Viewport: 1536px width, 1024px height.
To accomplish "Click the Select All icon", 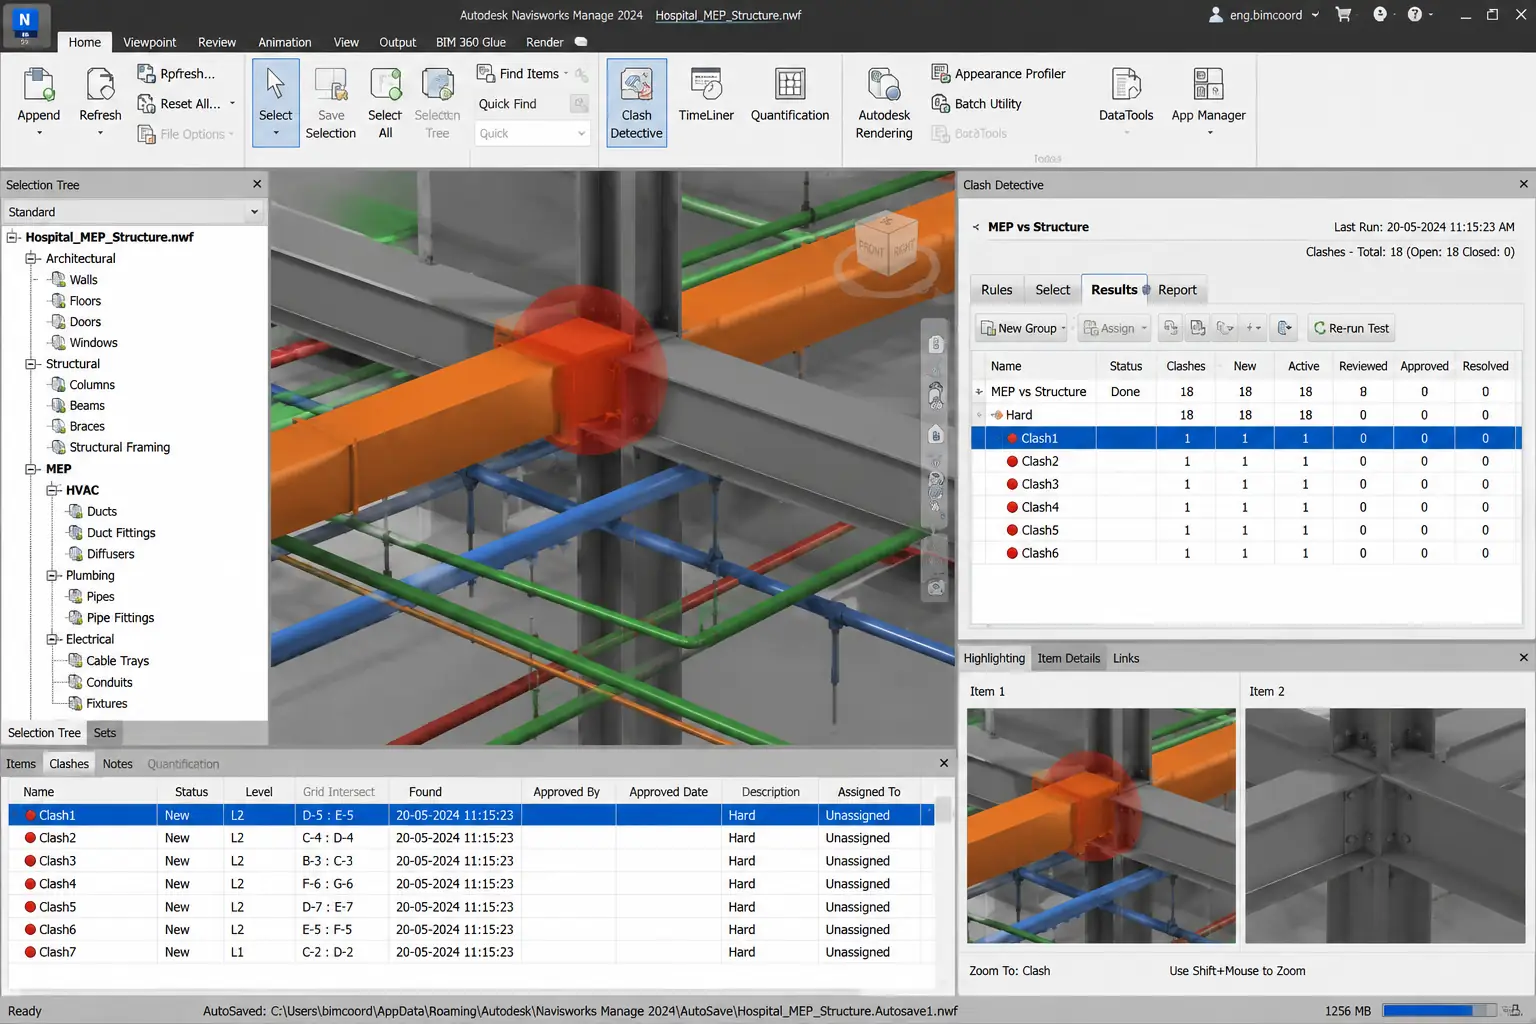I will click(385, 84).
